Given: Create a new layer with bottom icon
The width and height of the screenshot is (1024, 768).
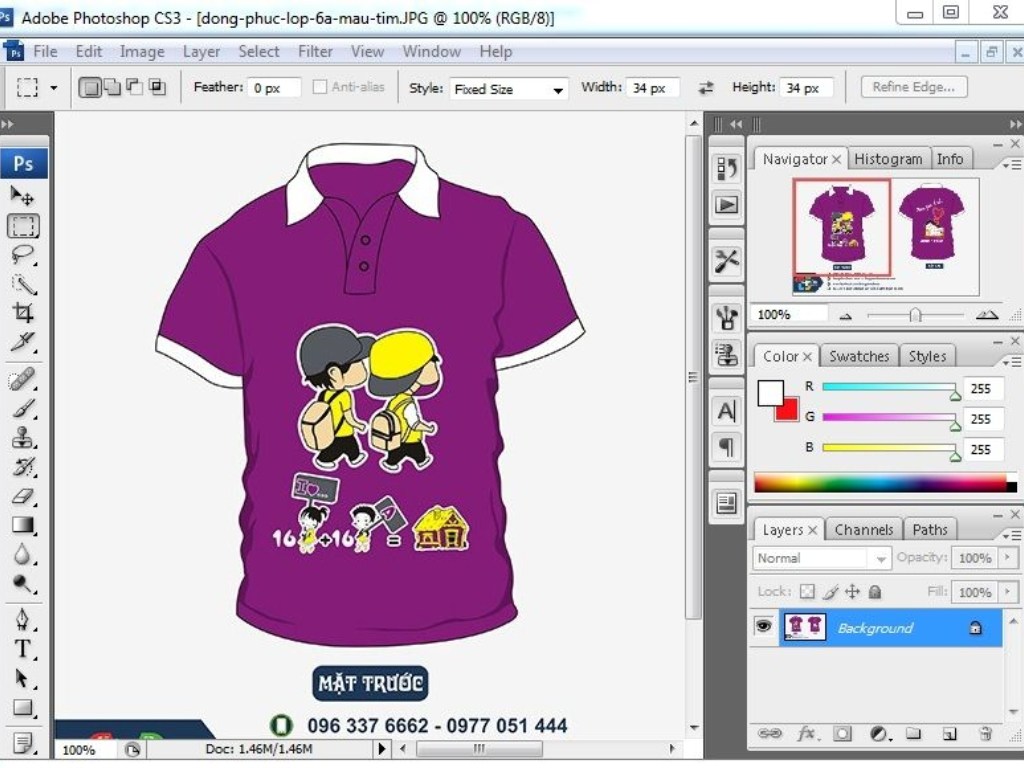Looking at the screenshot, I should (x=949, y=734).
